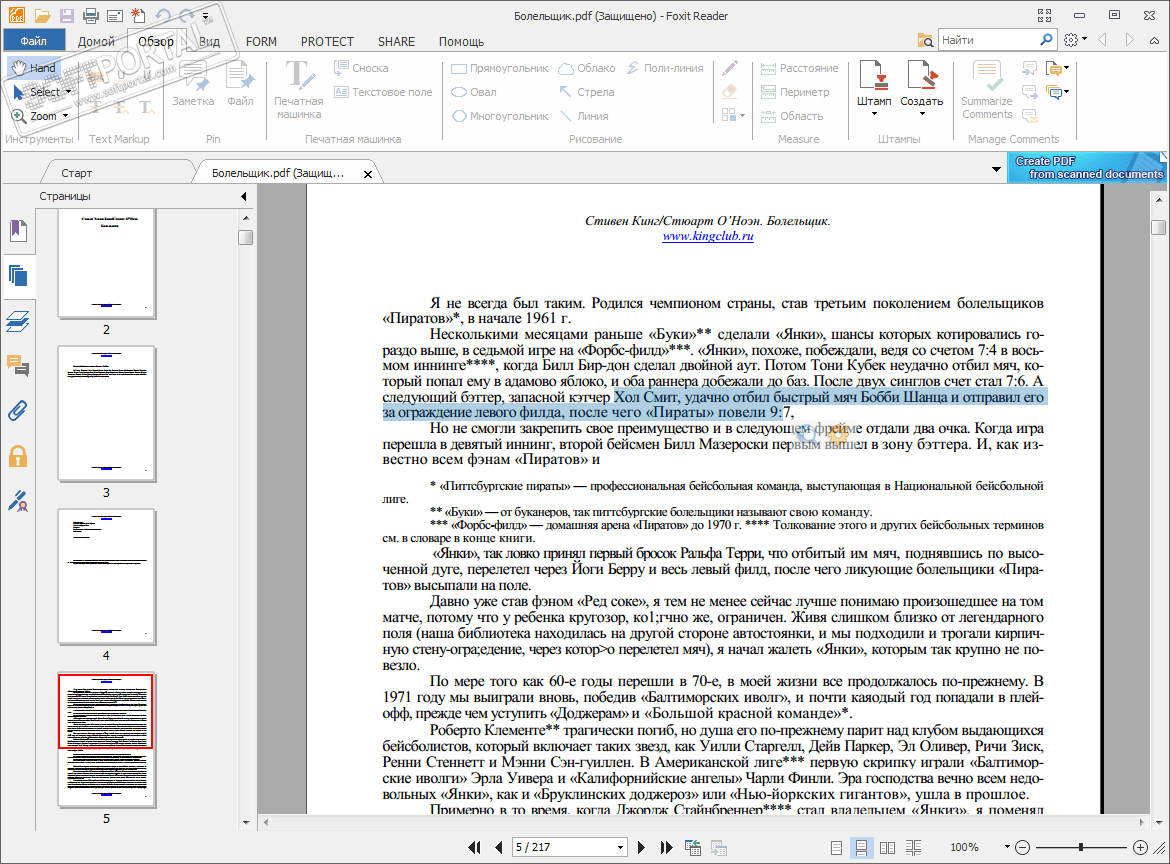The image size is (1170, 864).
Task: Expand the Select tool dropdown
Action: (69, 92)
